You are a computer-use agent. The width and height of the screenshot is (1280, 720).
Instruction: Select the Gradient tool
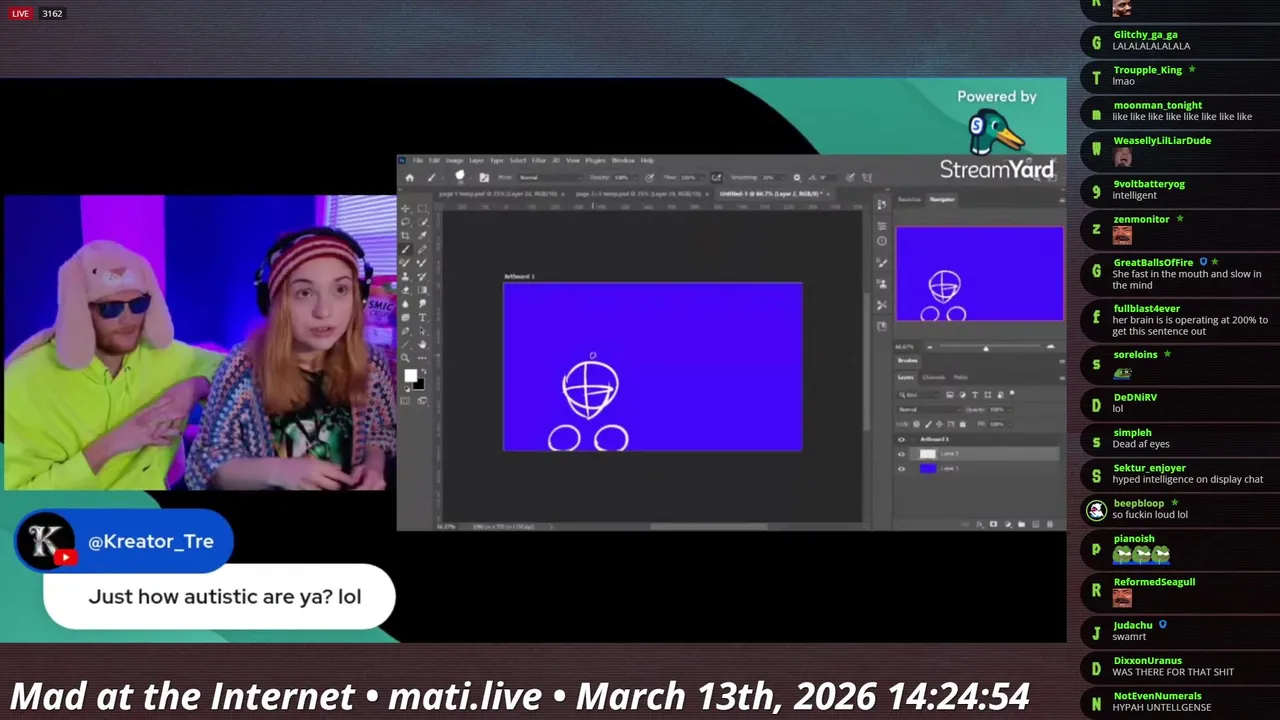[422, 290]
